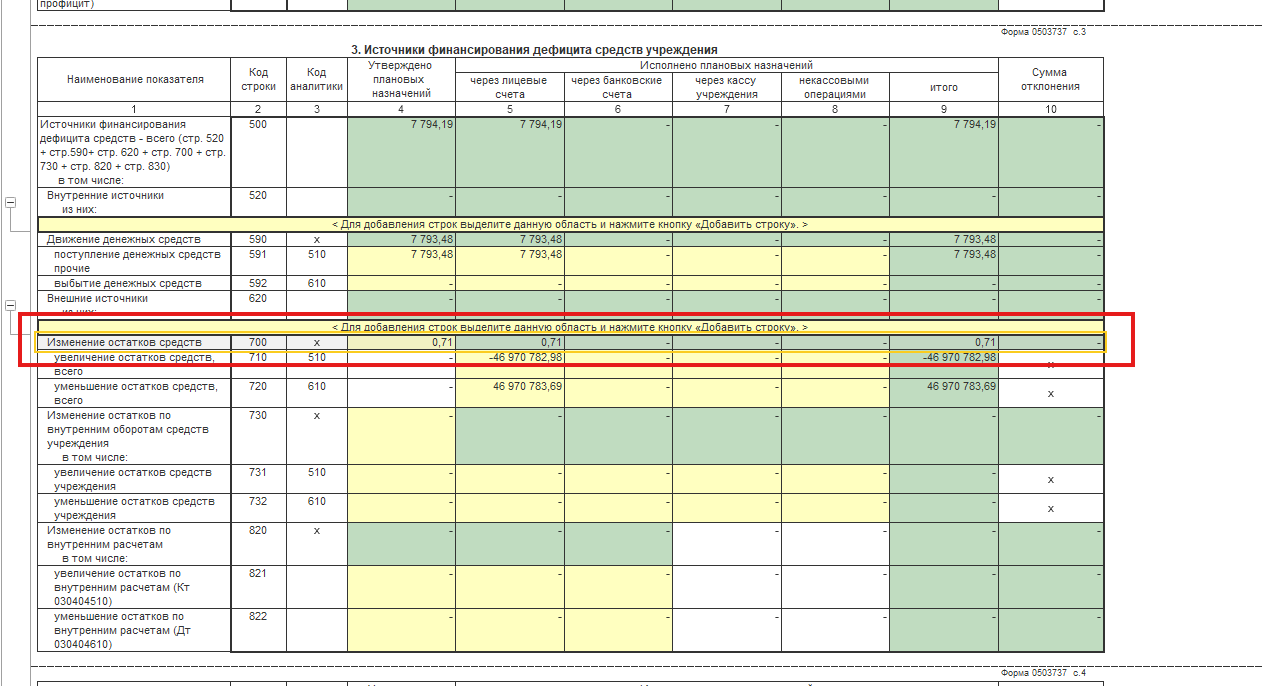Viewport: 1263px width, 686px height.
Task: Click the итого column header
Action: pos(944,87)
